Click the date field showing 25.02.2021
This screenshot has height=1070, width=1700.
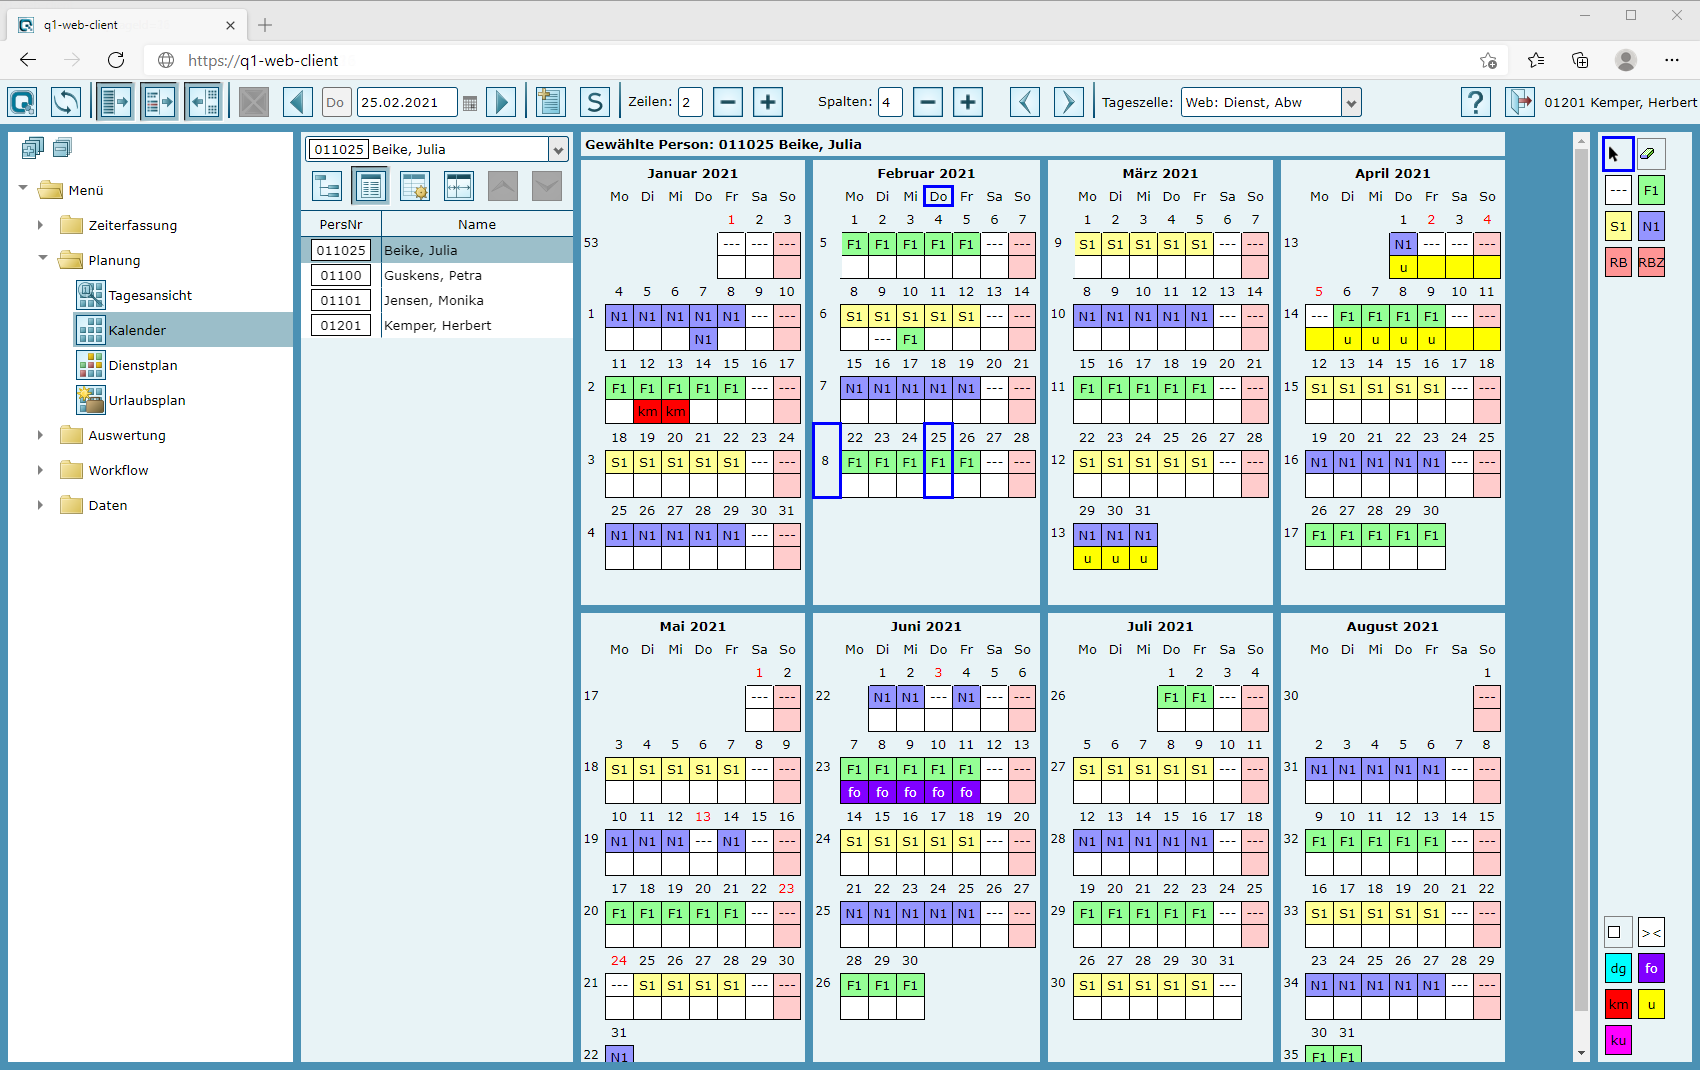(x=406, y=102)
